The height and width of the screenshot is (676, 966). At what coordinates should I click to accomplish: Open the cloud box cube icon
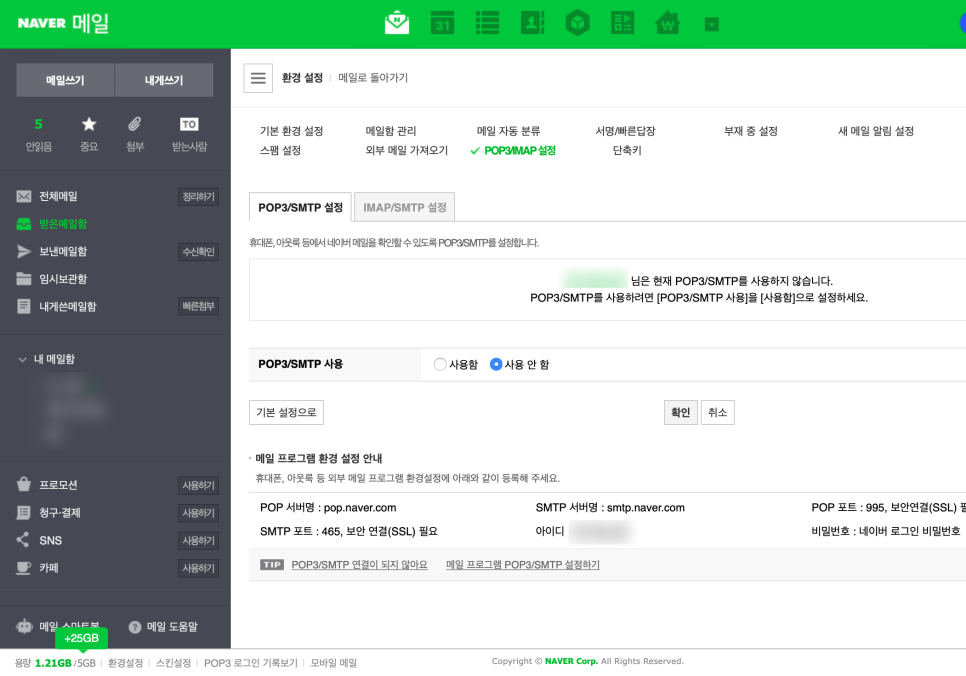click(577, 23)
